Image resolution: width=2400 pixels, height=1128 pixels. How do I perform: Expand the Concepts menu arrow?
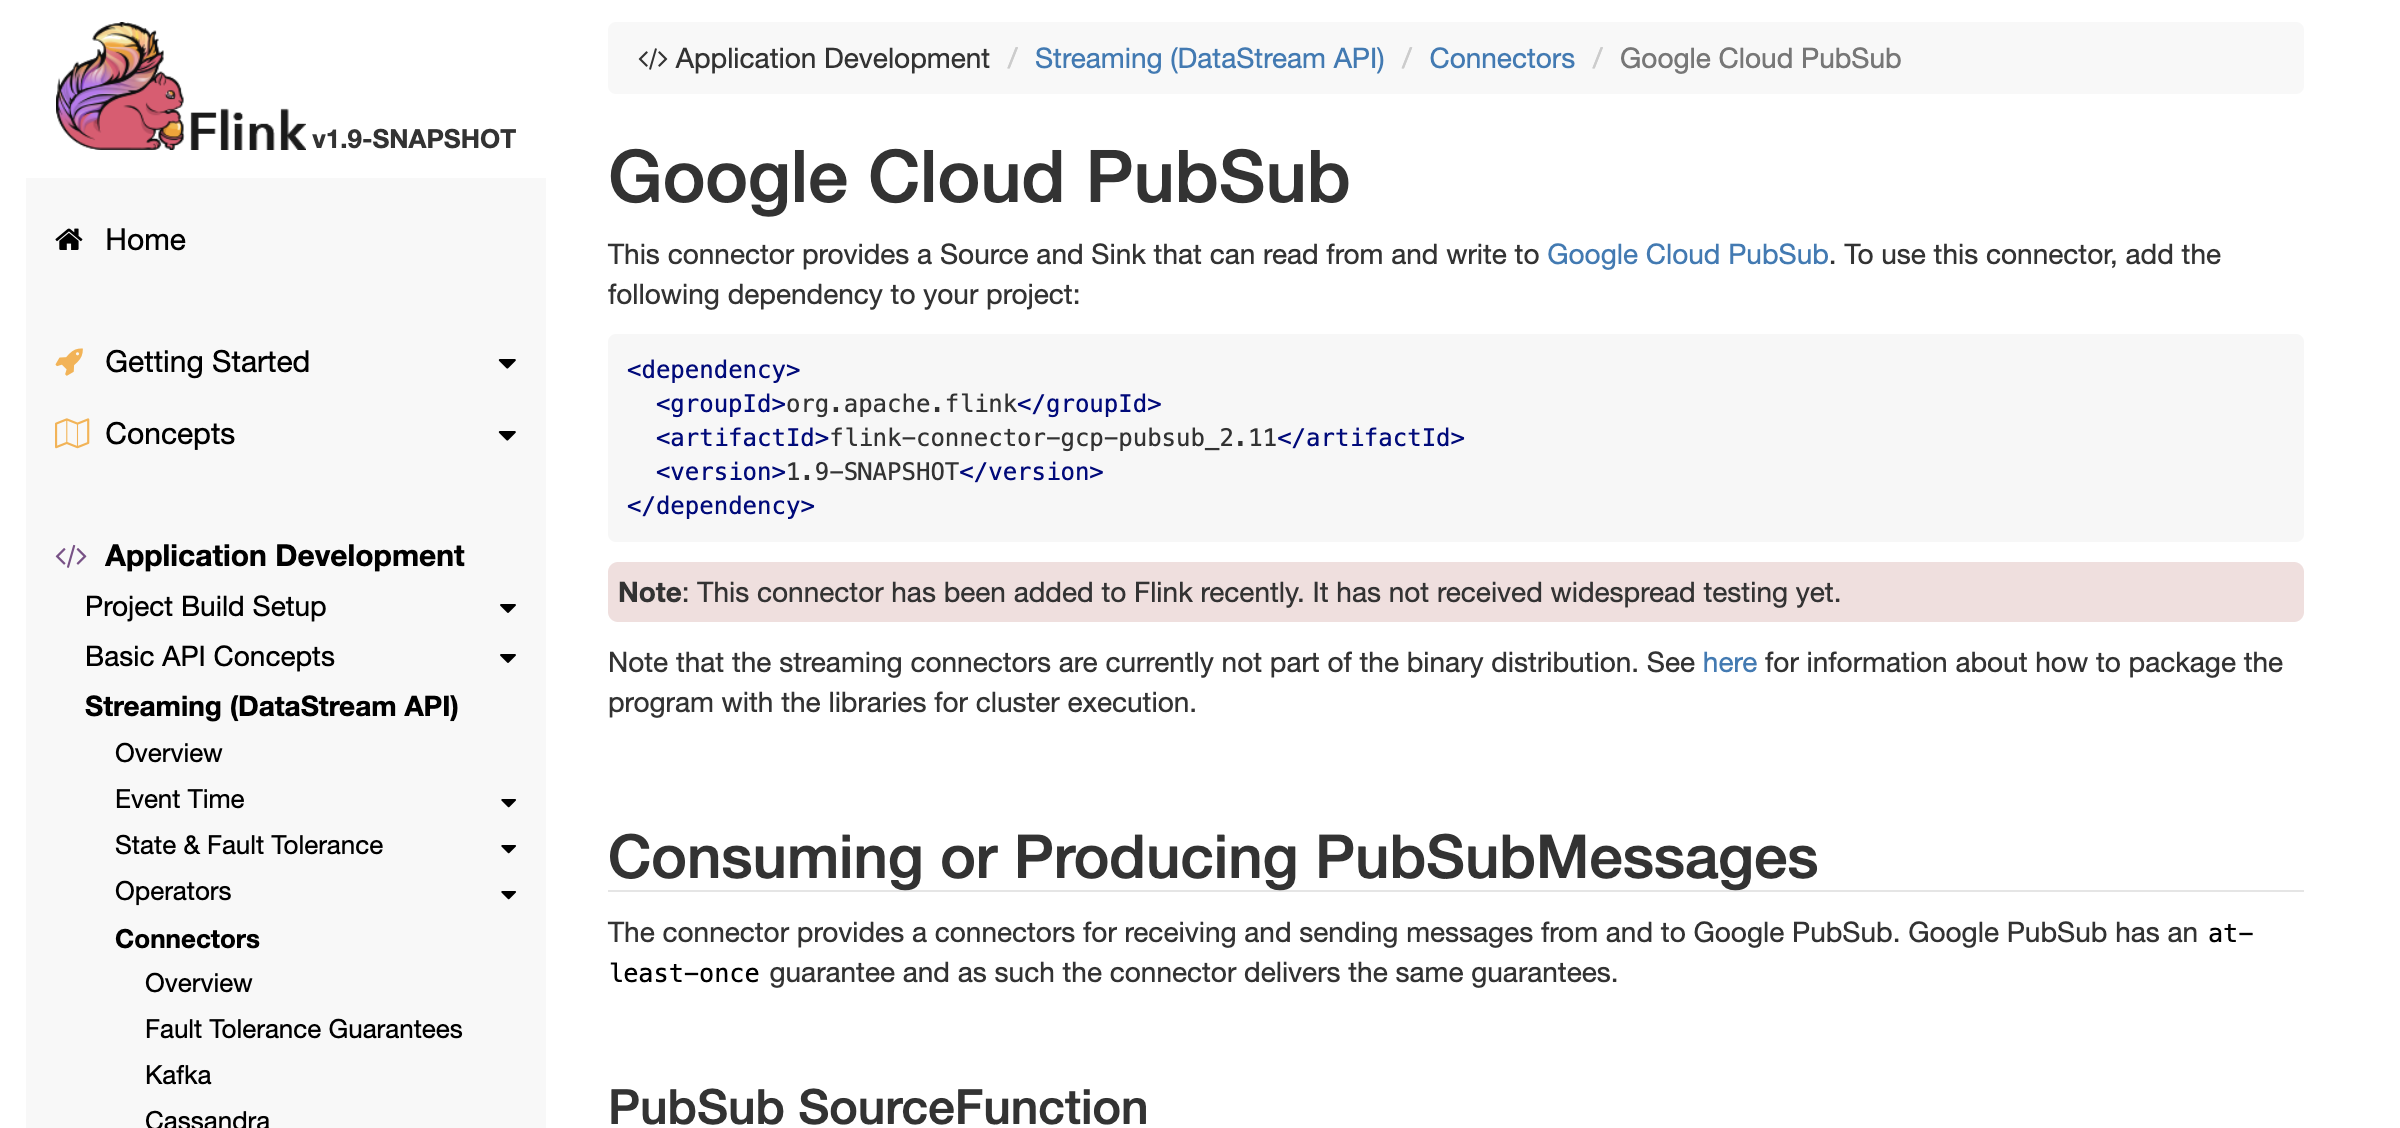(507, 435)
